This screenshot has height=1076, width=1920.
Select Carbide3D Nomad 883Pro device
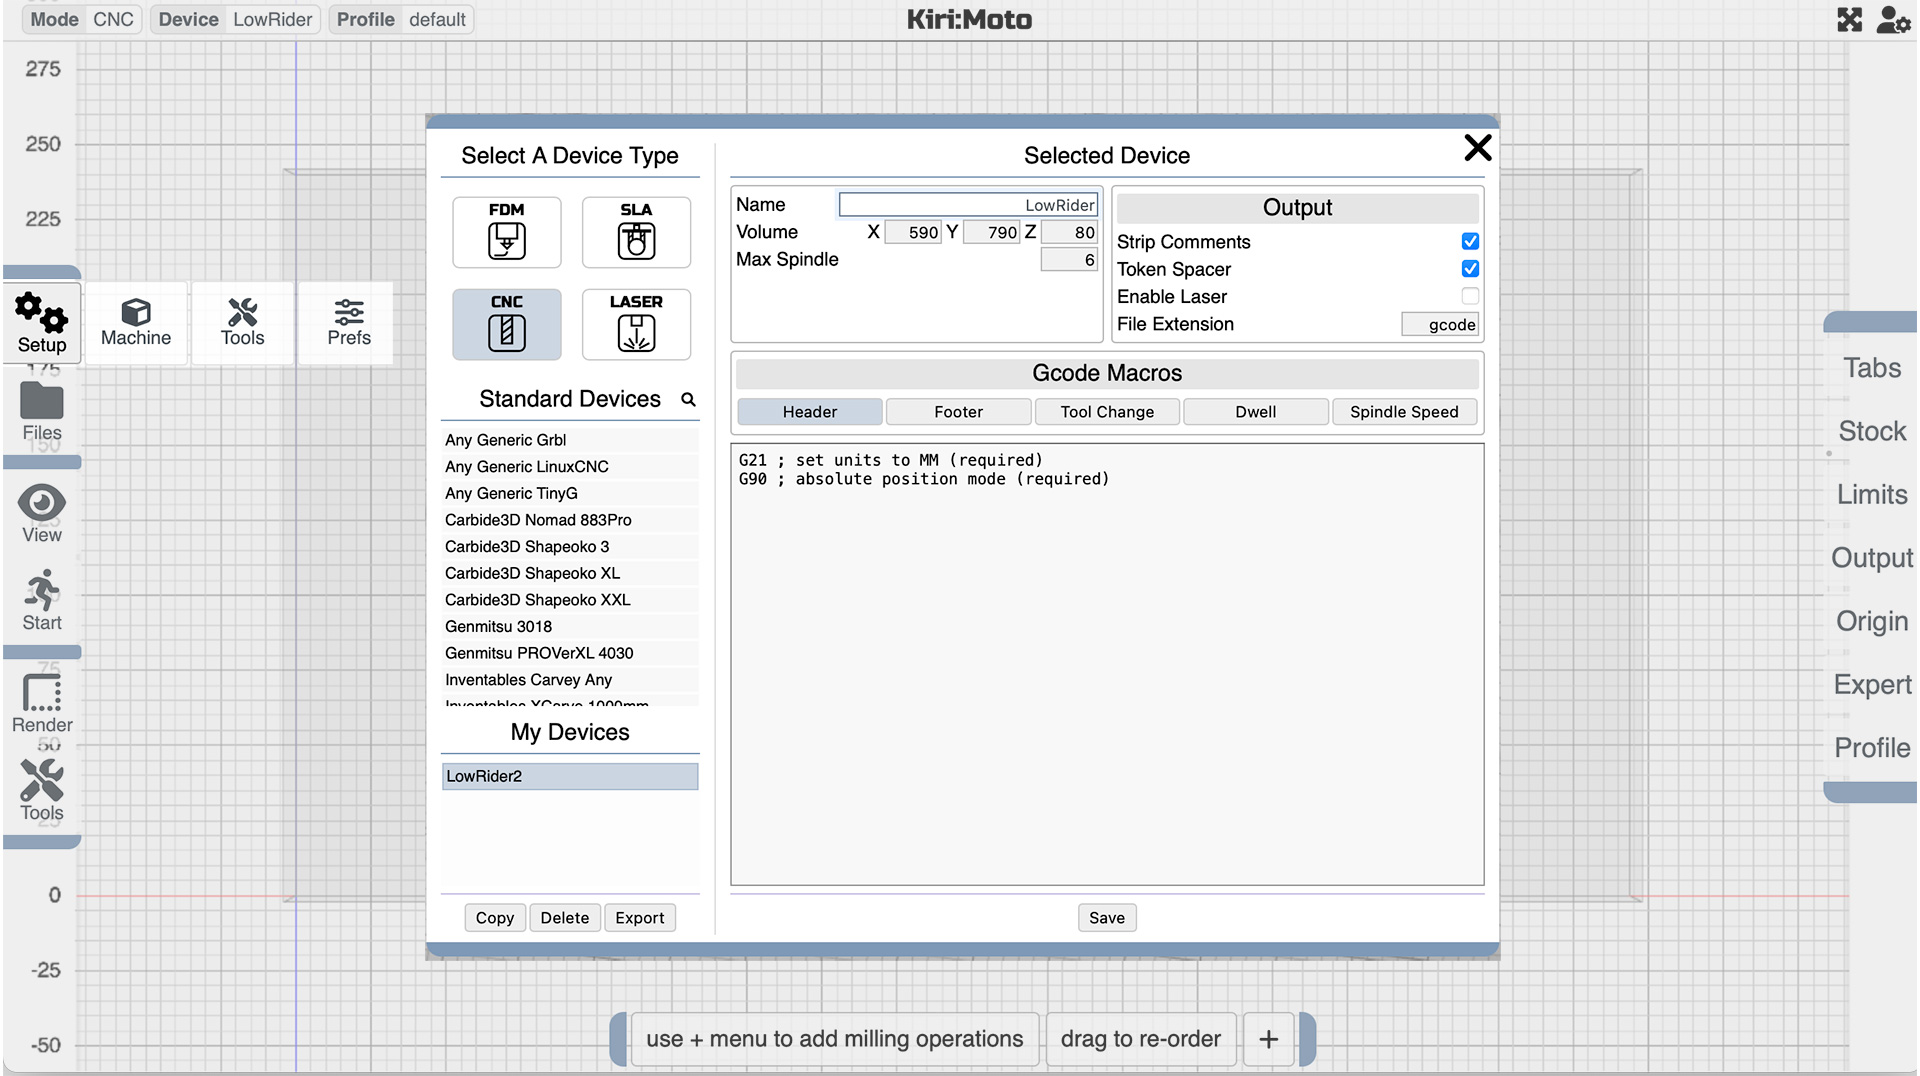coord(570,520)
